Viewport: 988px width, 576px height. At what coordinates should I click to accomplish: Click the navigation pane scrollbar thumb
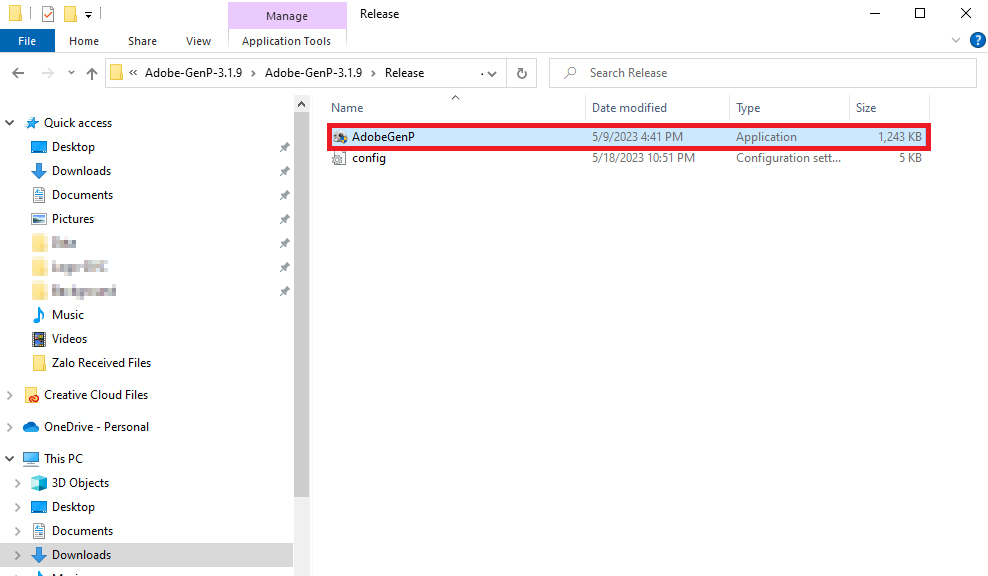301,305
